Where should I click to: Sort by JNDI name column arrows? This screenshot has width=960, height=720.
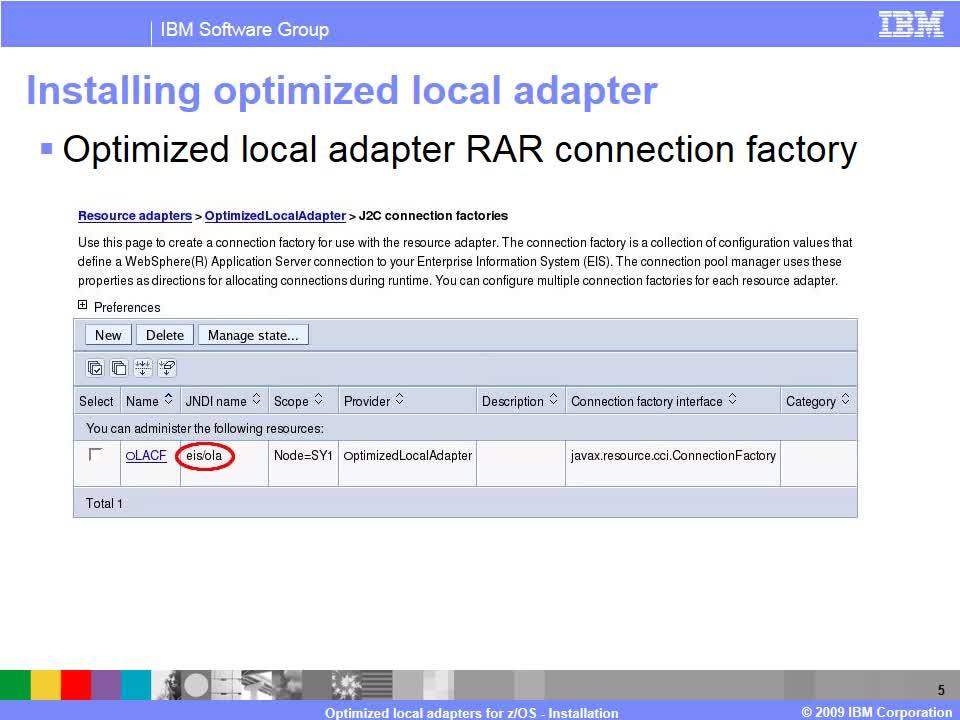click(257, 400)
